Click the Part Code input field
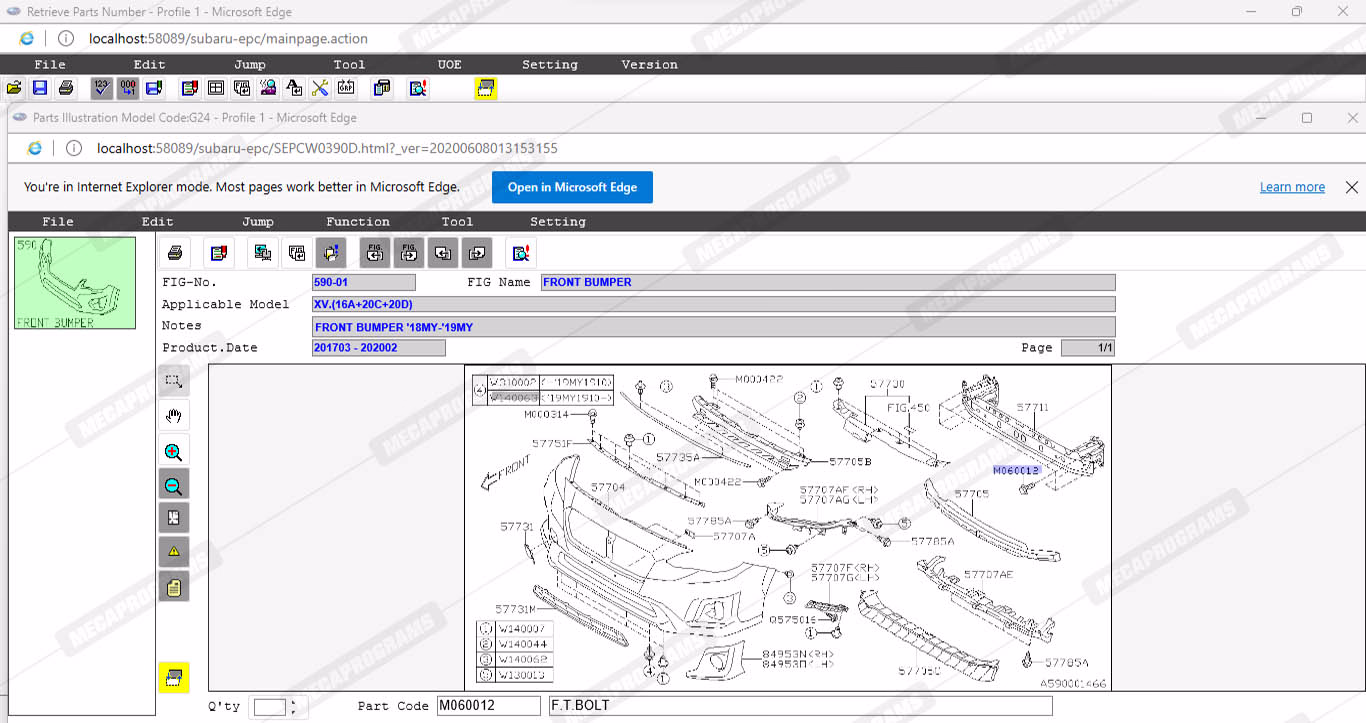Viewport: 1366px width, 723px height. (488, 706)
